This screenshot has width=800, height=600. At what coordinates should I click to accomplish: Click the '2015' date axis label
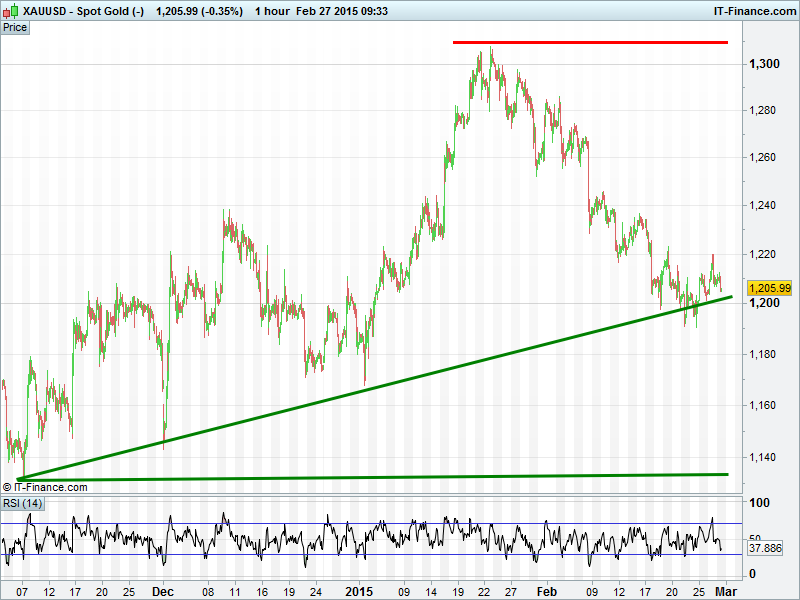(359, 592)
